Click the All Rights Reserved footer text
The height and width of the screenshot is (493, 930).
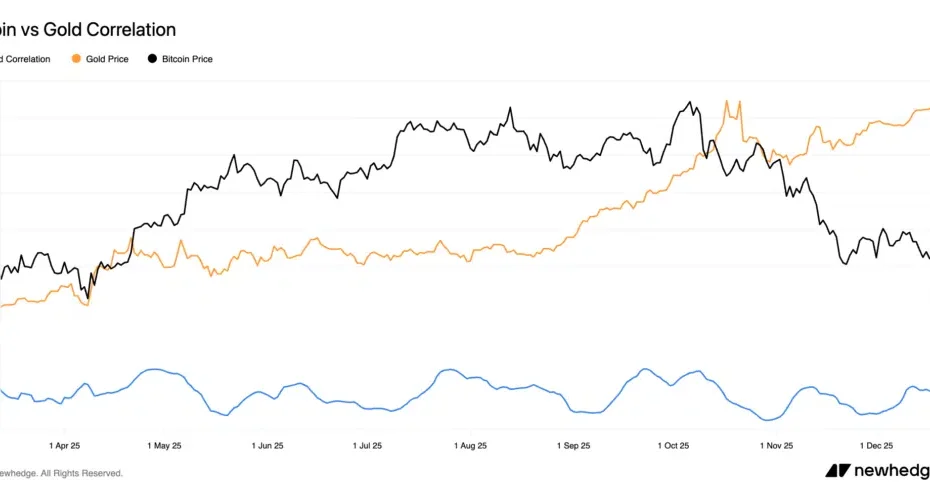click(62, 473)
